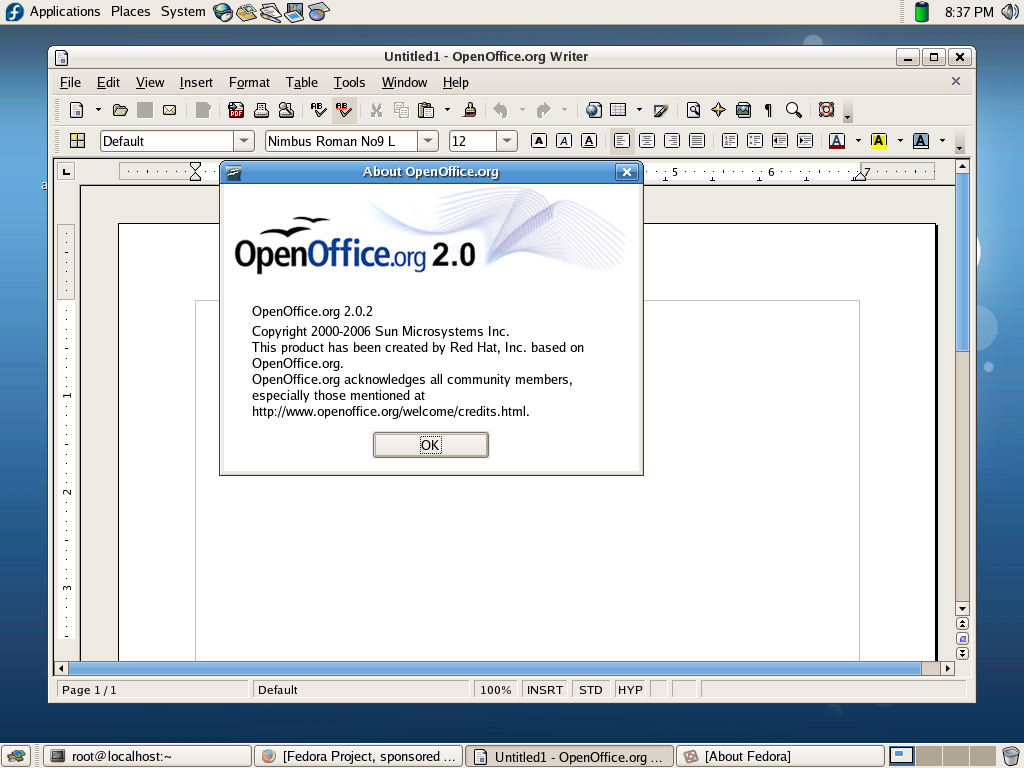Toggle Nonprinting Characters pilcrow

(769, 110)
